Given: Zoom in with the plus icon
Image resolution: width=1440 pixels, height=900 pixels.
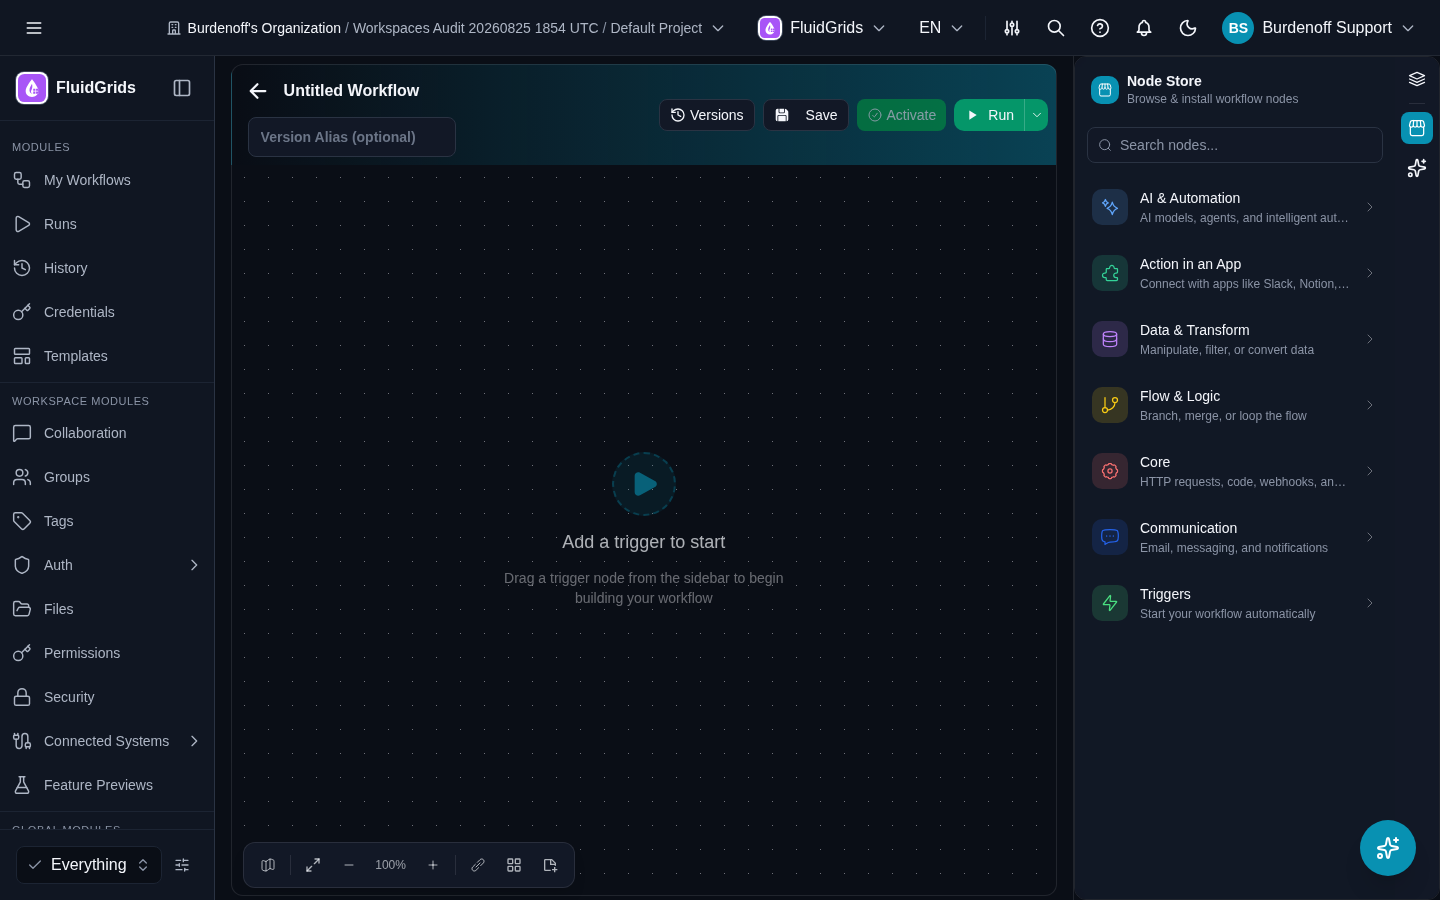Looking at the screenshot, I should click(x=433, y=865).
